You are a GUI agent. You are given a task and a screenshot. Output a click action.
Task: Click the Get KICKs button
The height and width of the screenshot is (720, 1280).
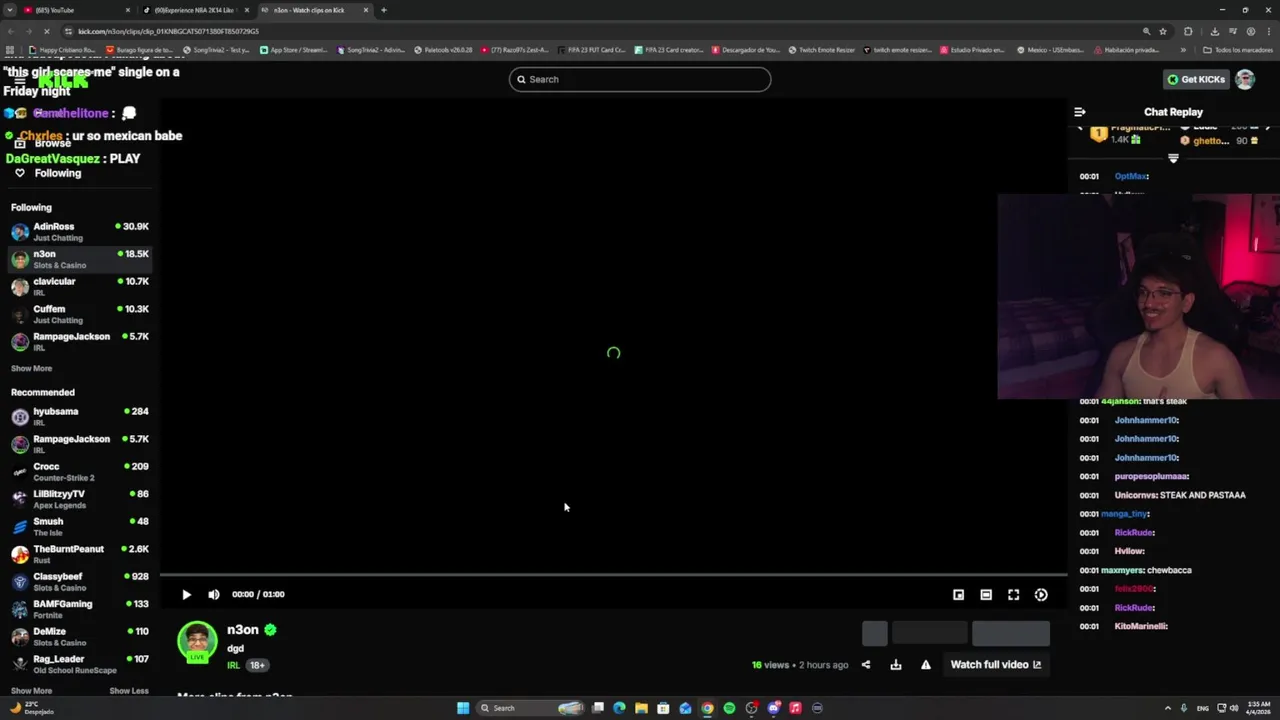tap(1195, 79)
